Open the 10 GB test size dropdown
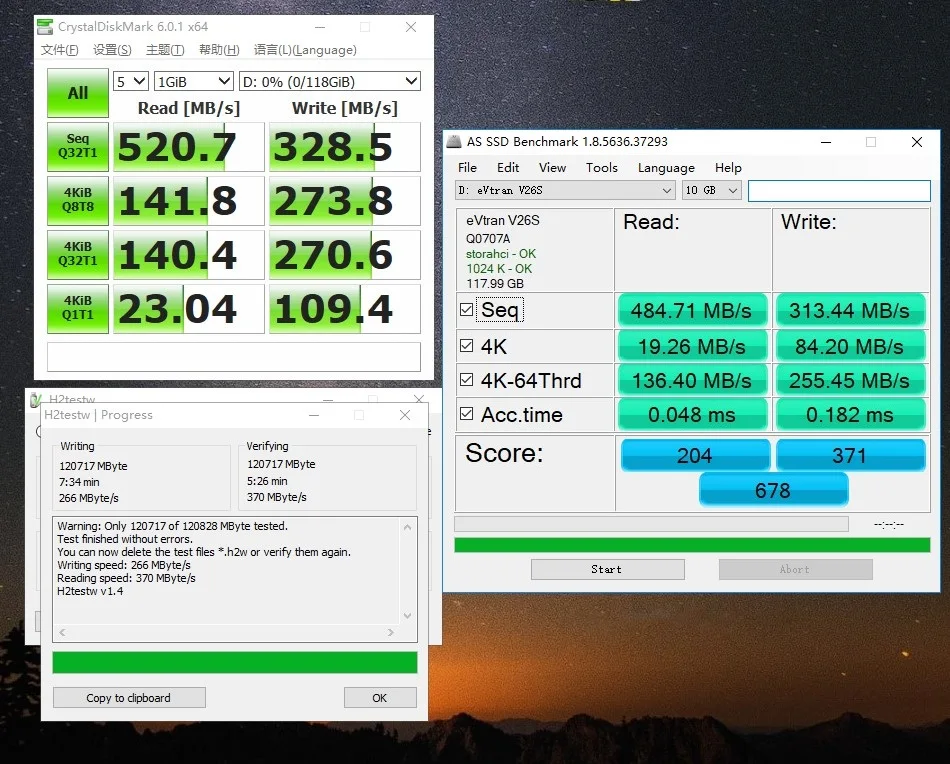The height and width of the screenshot is (764, 950). [x=711, y=190]
